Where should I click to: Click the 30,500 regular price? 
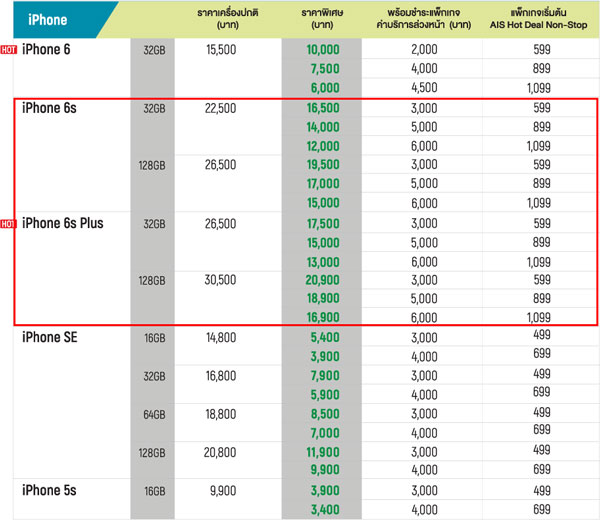[x=219, y=281]
